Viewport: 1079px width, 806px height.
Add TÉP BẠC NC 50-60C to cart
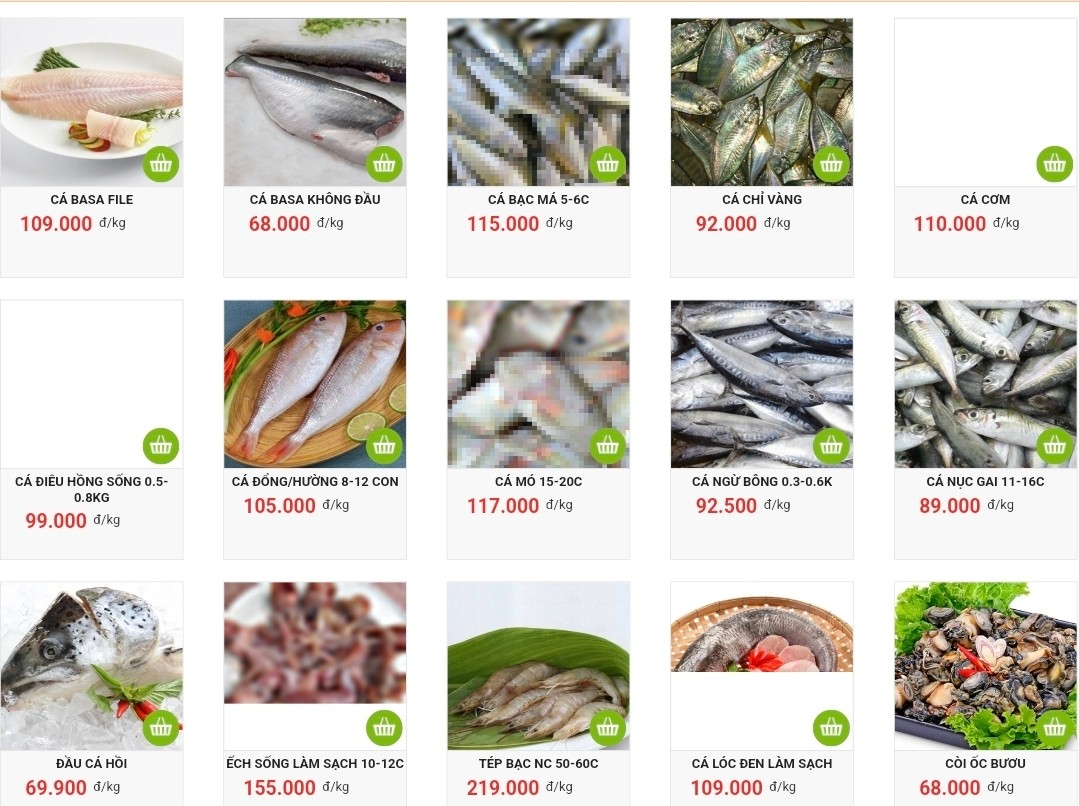click(608, 728)
